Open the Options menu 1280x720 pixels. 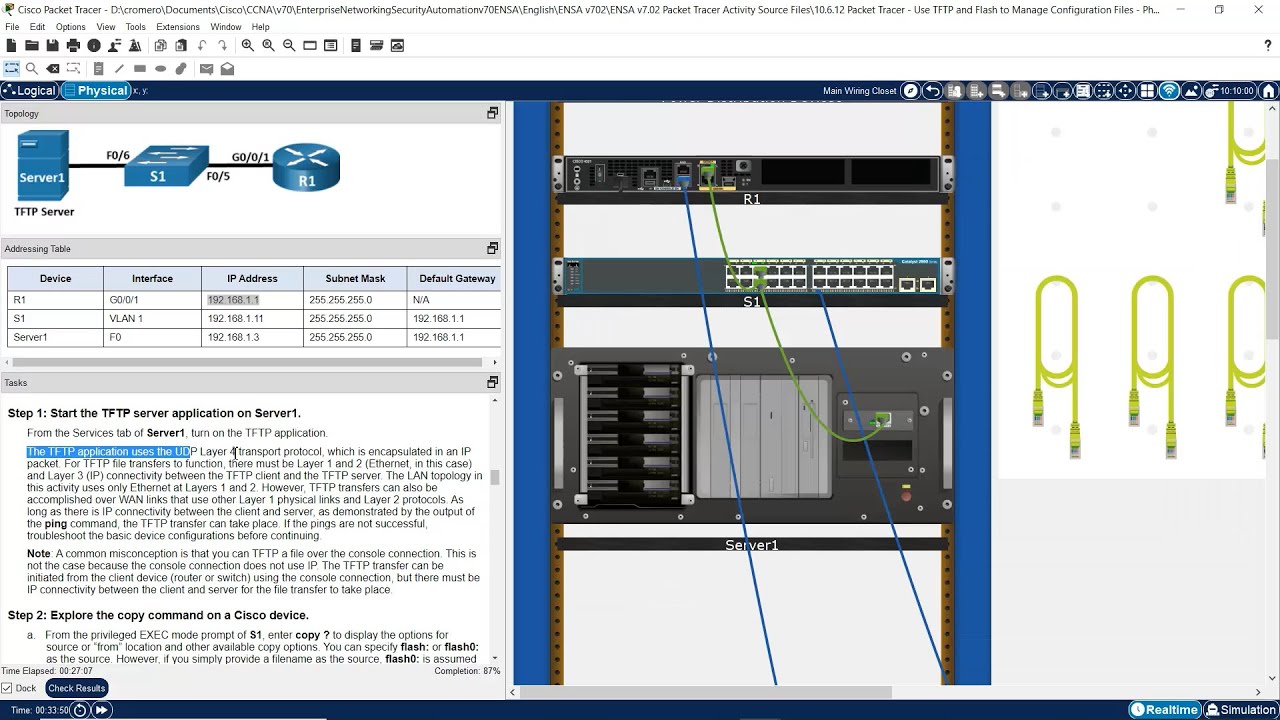70,27
